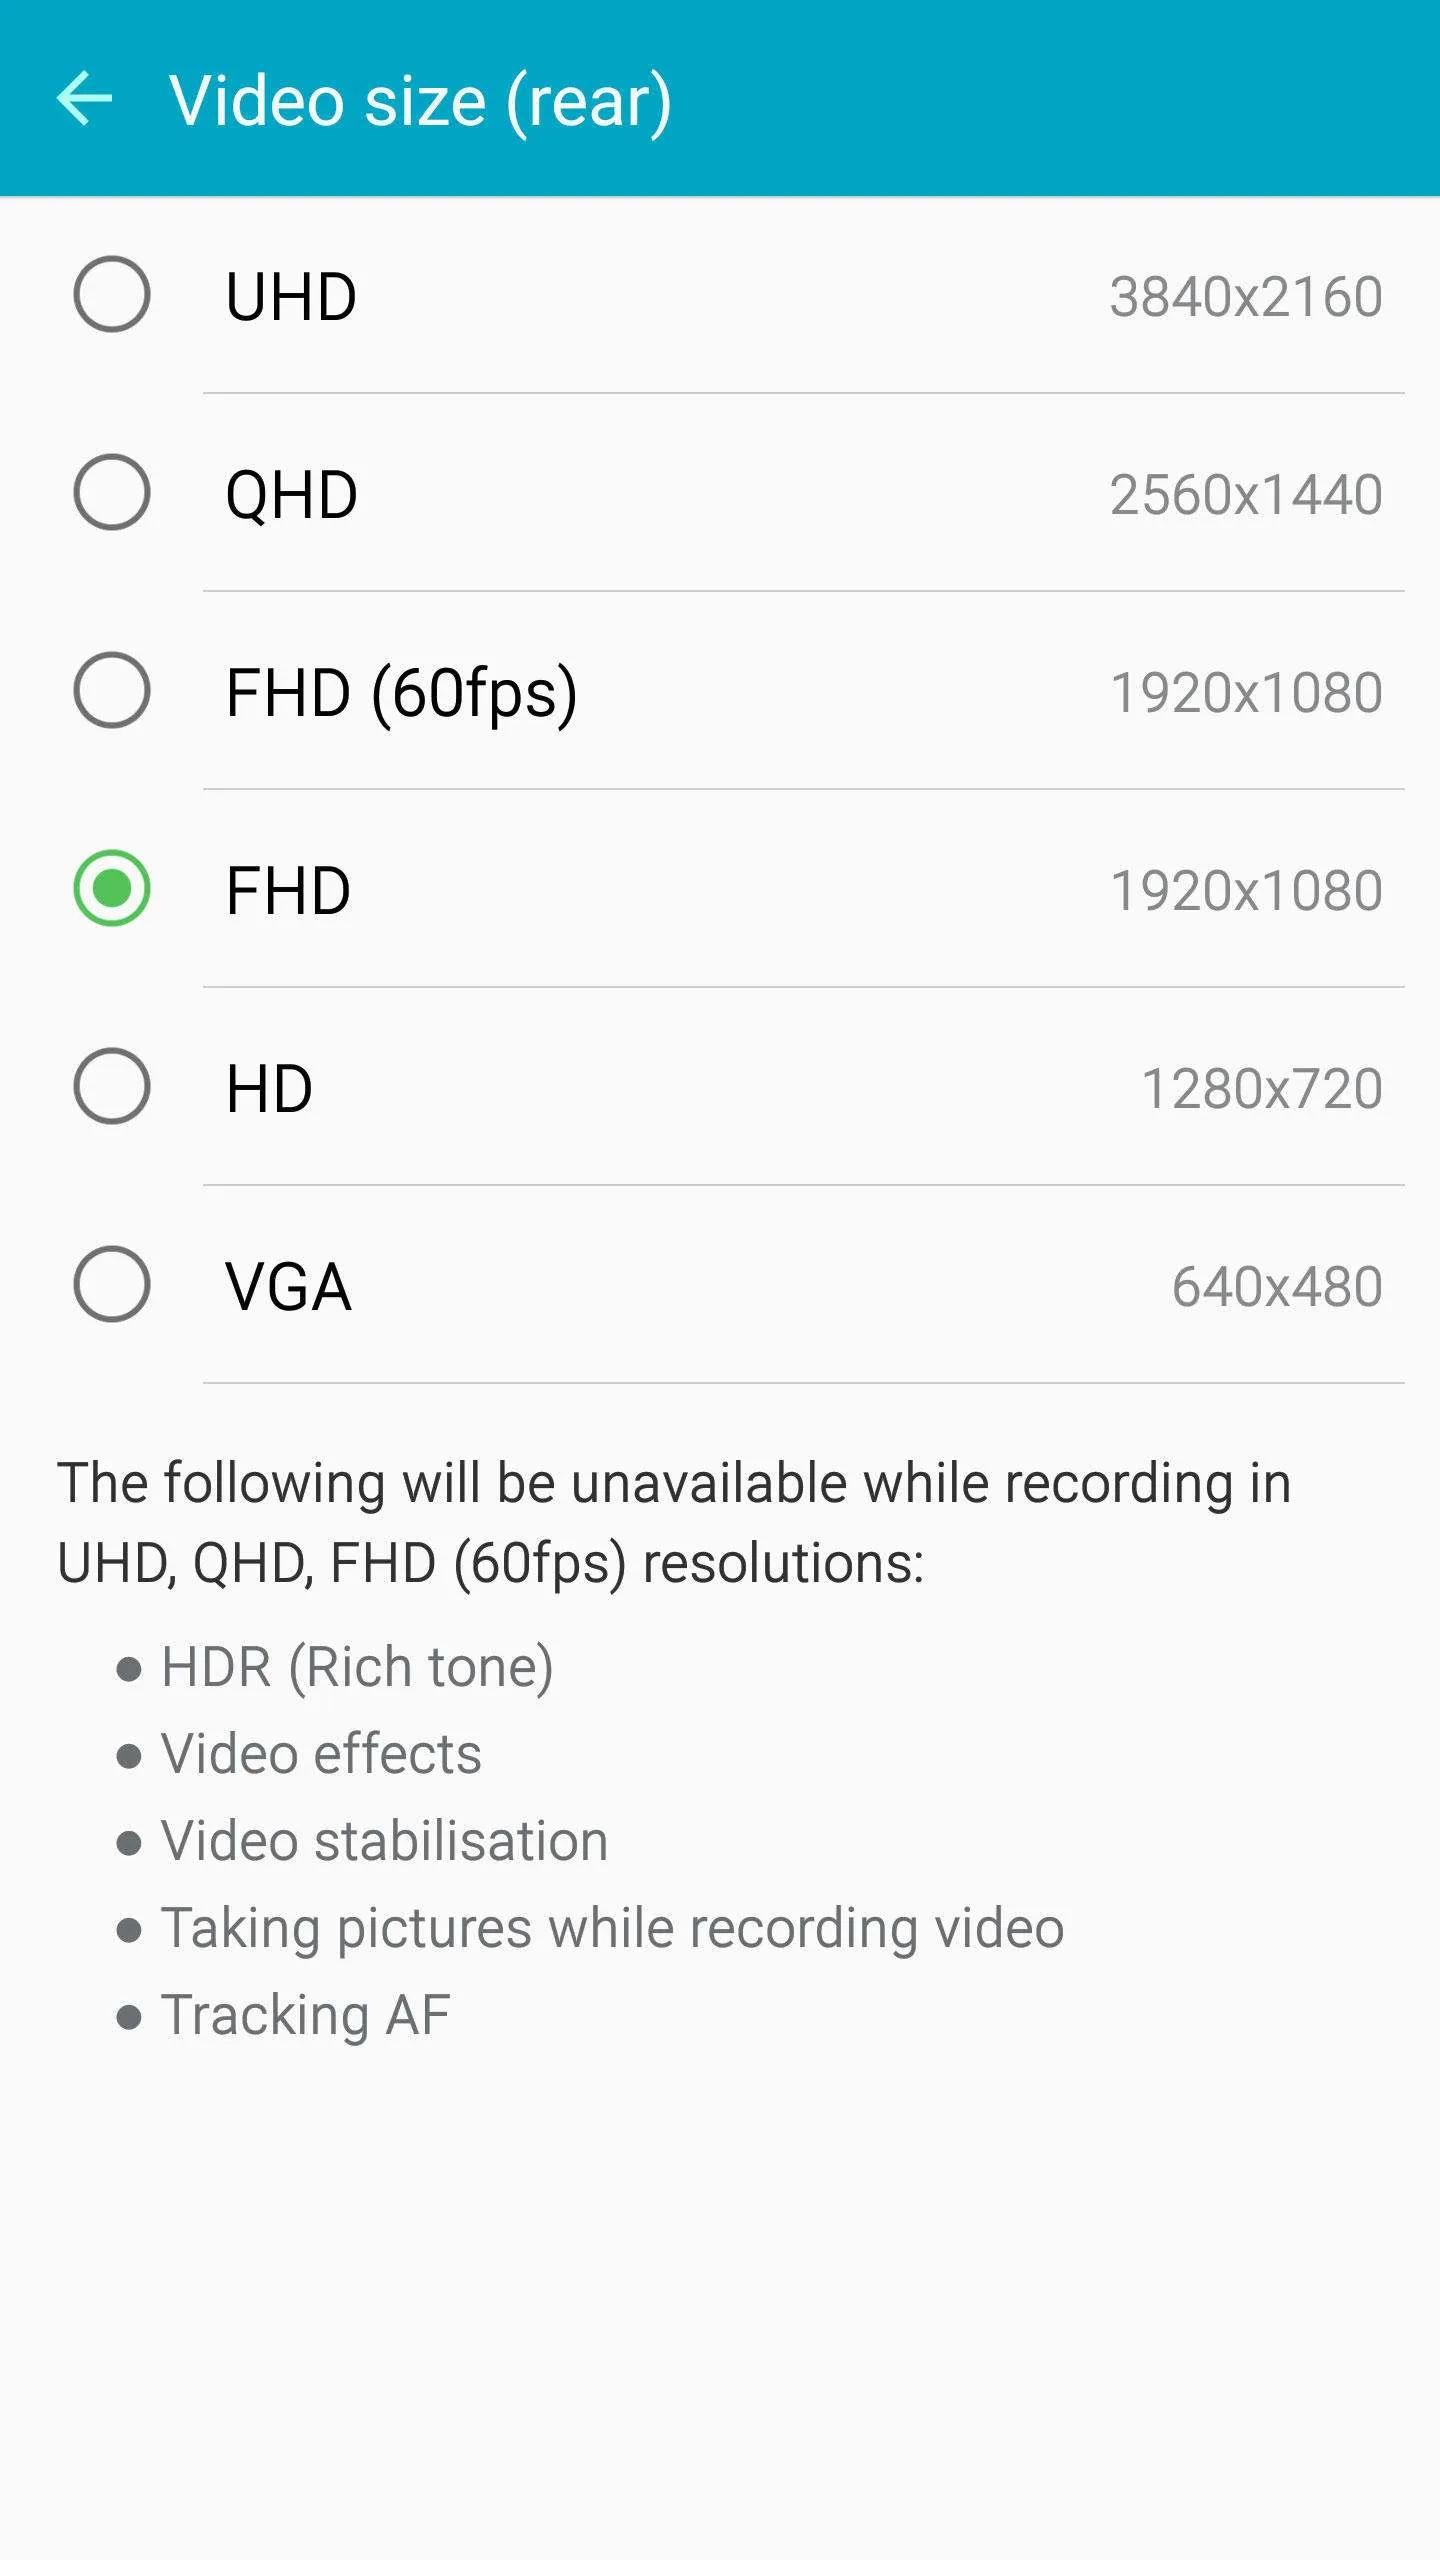Click the 2560x1440 resolution value
Screen dimensions: 1440x2560
1245,495
